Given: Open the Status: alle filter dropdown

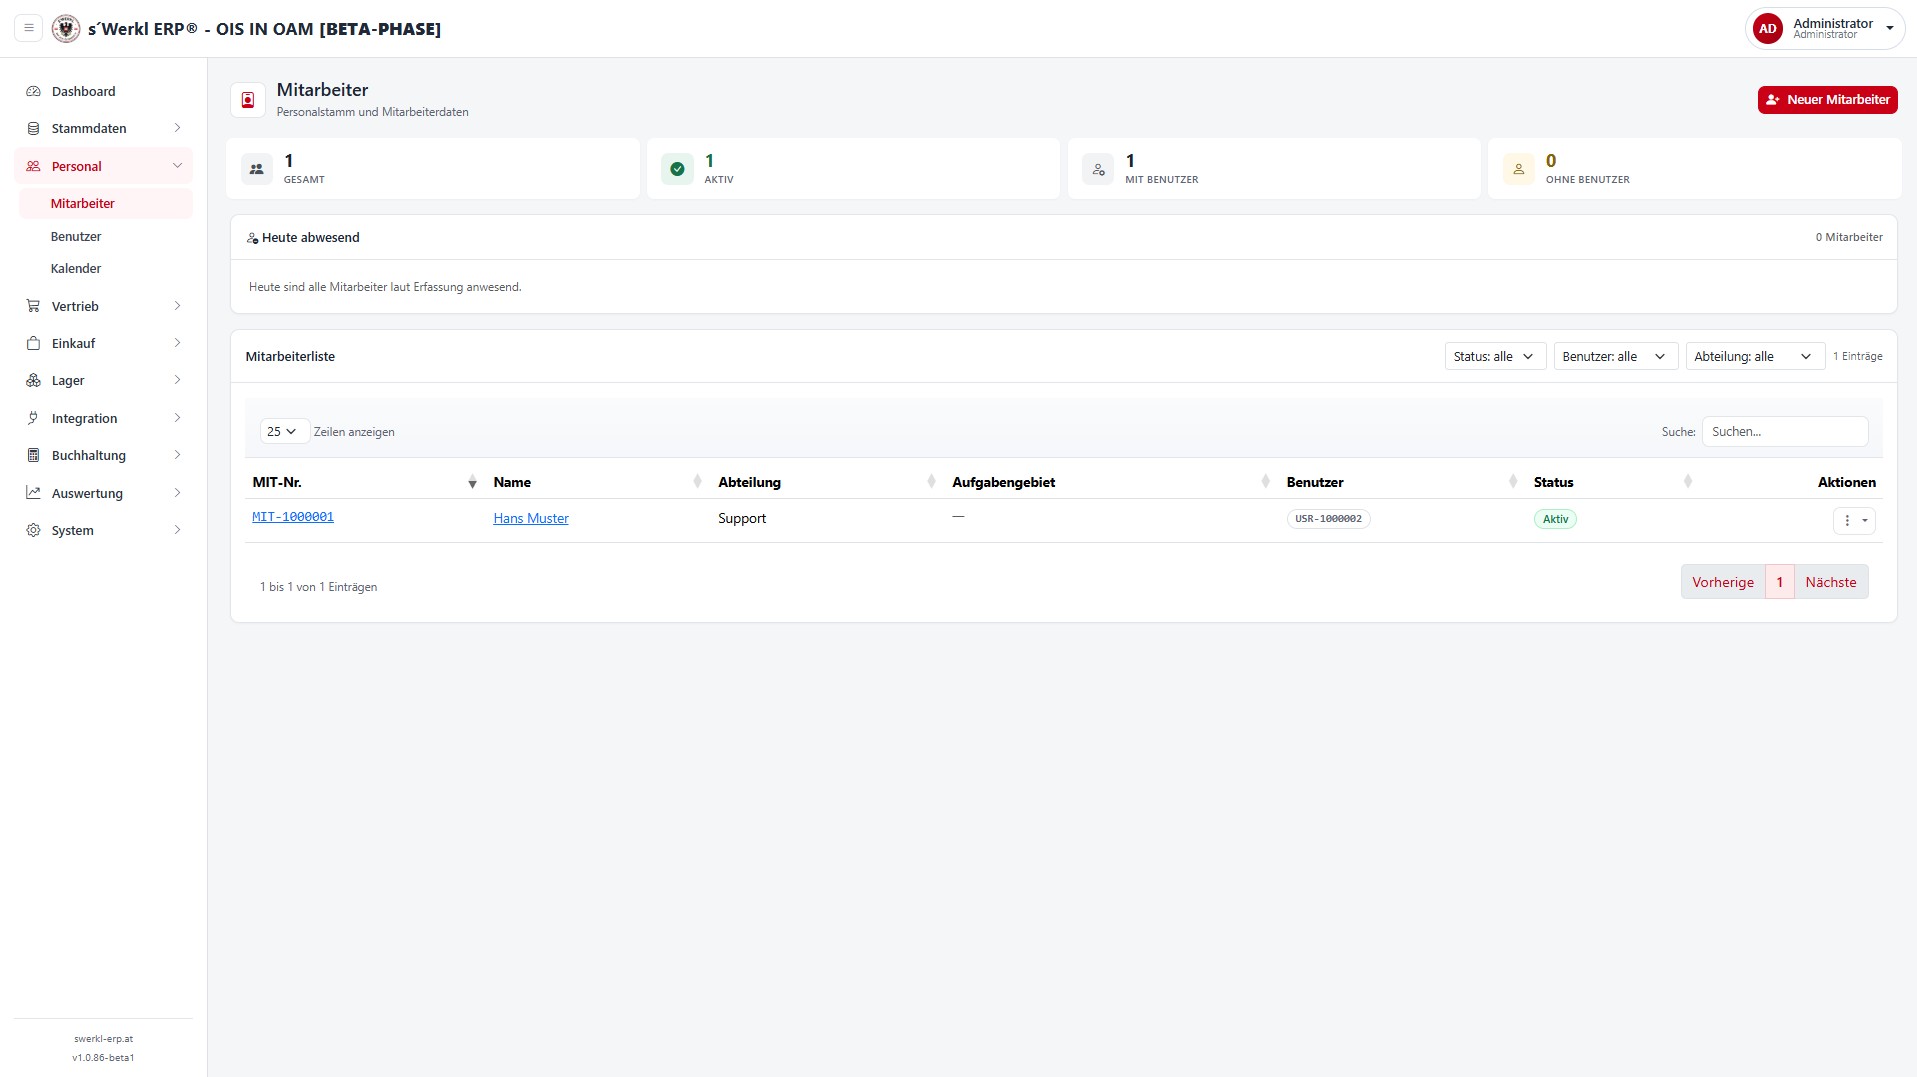Looking at the screenshot, I should click(x=1495, y=356).
